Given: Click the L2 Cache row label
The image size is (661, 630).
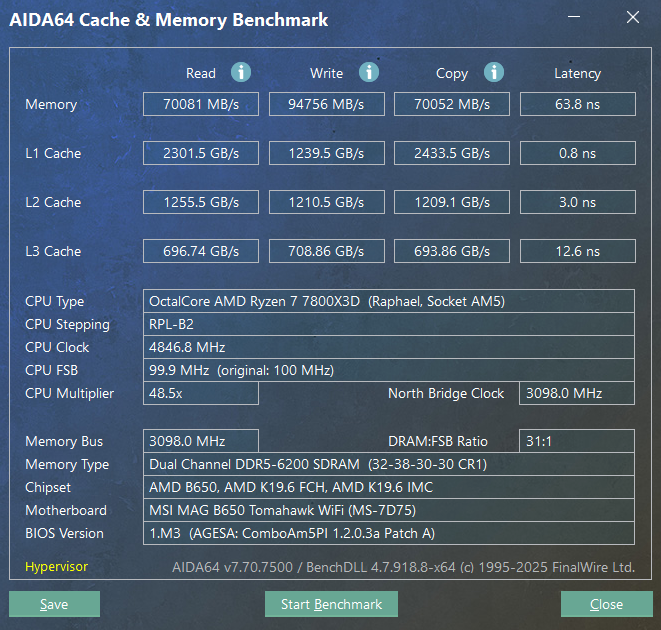Looking at the screenshot, I should coord(53,202).
